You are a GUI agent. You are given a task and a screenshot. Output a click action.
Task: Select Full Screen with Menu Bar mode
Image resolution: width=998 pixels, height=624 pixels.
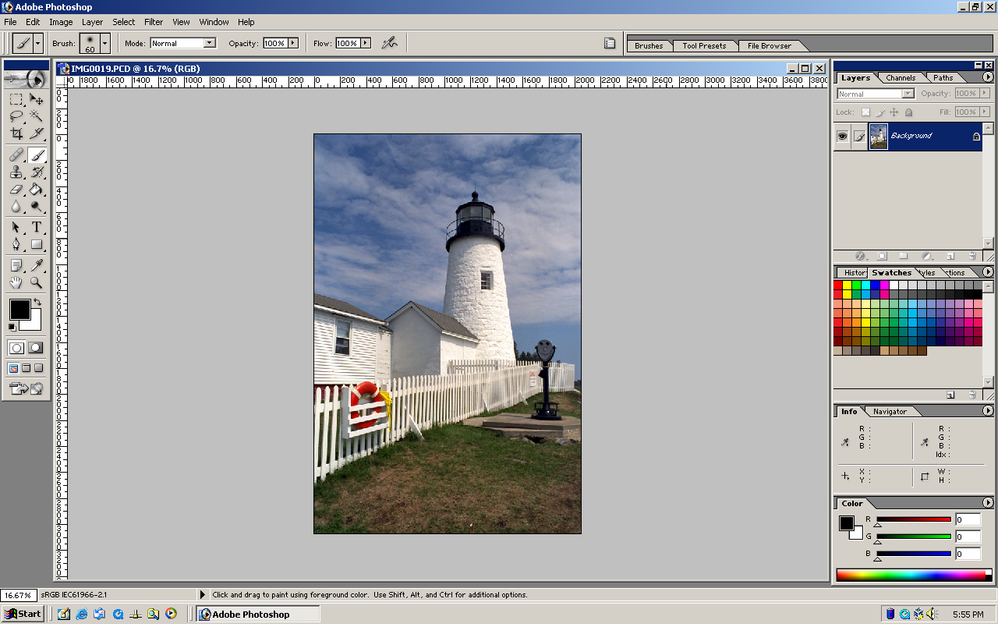(x=26, y=368)
